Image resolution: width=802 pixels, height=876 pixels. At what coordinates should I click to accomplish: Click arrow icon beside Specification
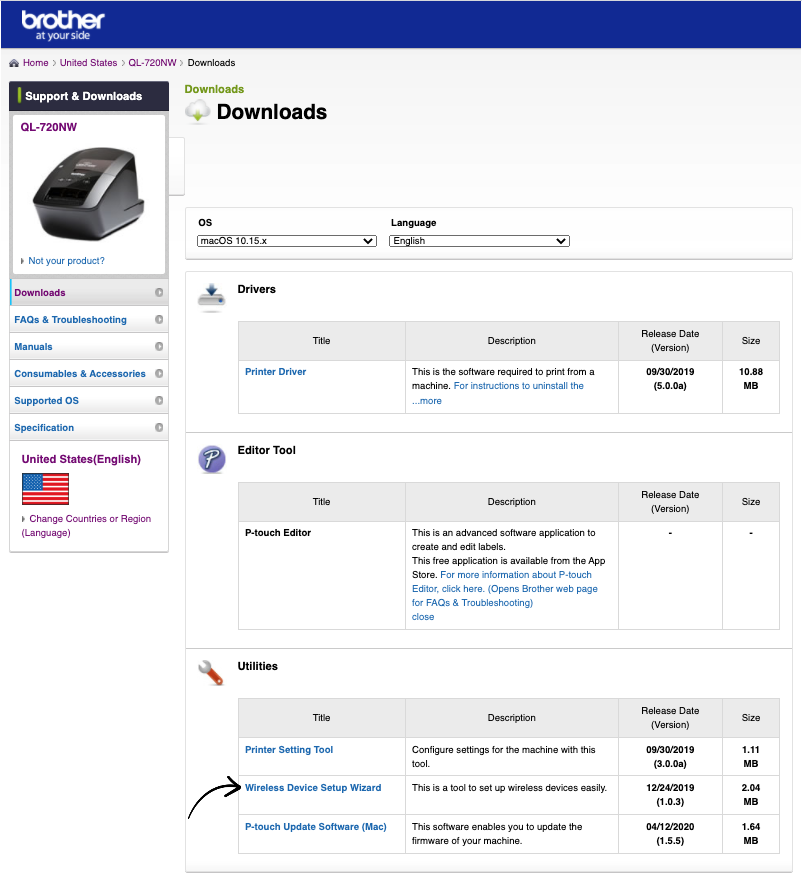[159, 427]
